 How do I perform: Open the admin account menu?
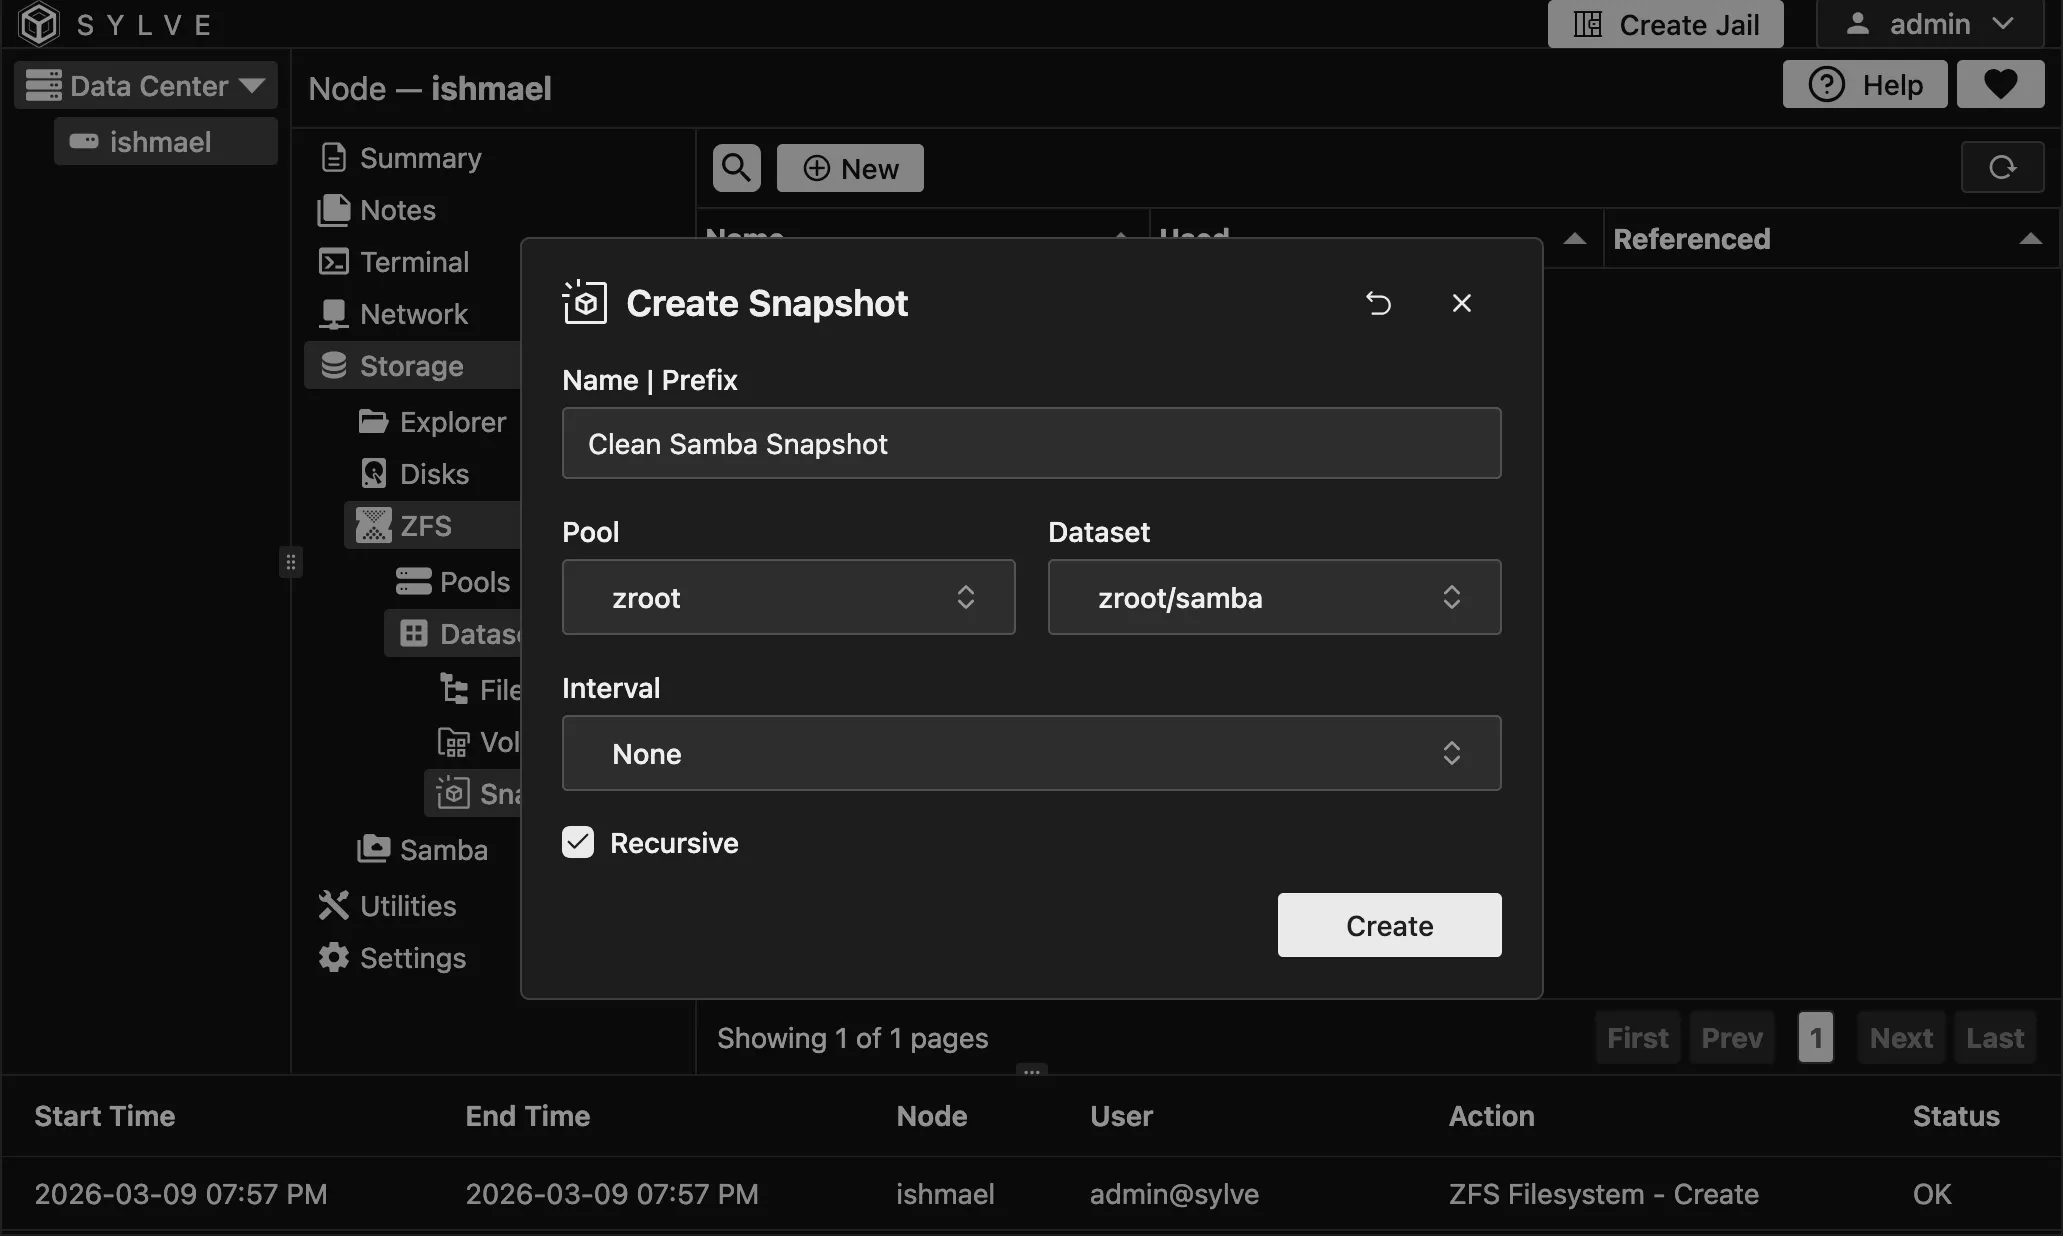1928,24
